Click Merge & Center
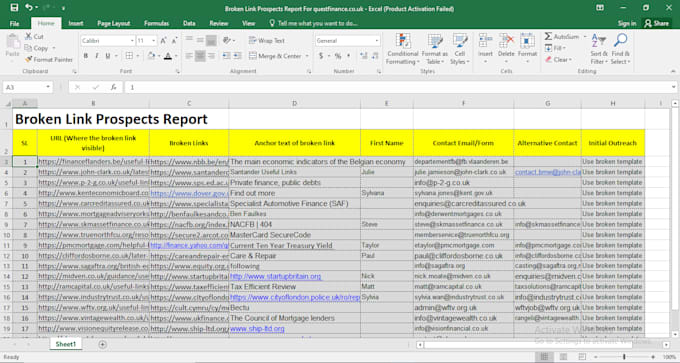 pyautogui.click(x=275, y=56)
